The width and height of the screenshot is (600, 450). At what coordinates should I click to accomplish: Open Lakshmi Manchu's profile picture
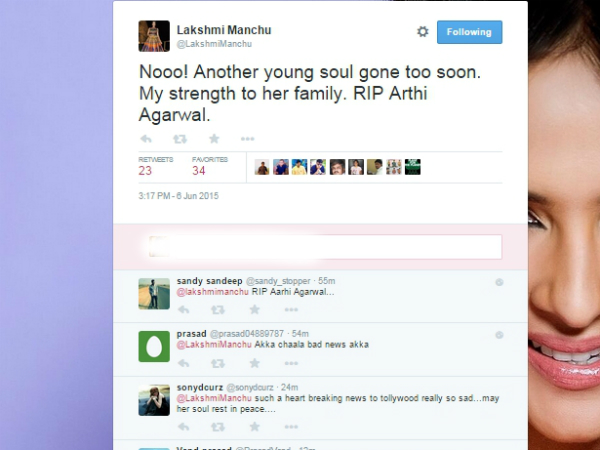(x=154, y=36)
